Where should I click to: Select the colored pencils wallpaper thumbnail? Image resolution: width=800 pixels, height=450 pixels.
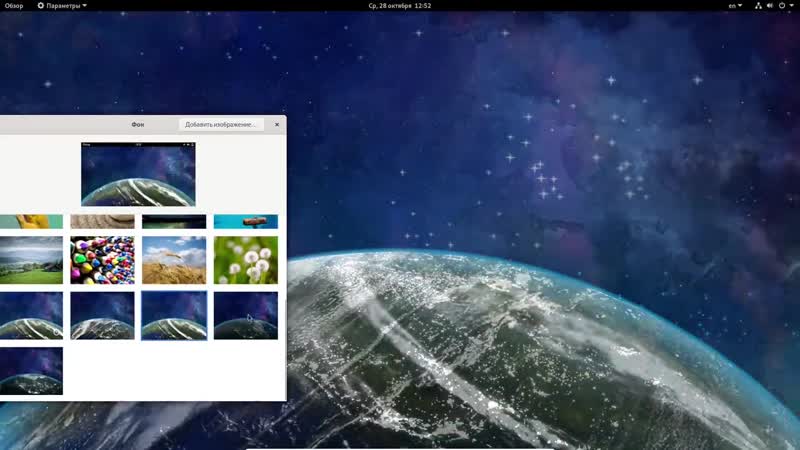(x=103, y=260)
